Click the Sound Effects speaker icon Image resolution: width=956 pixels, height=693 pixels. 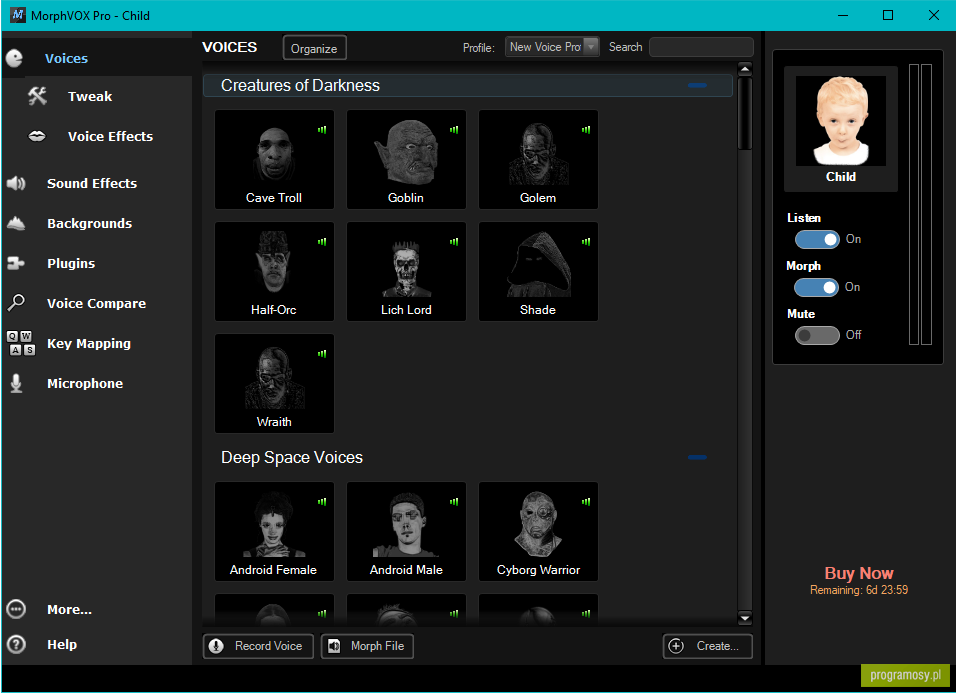[16, 183]
